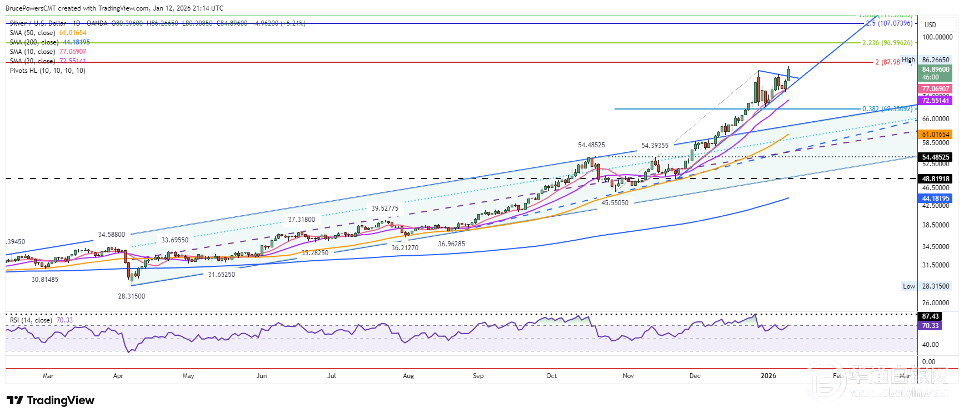964x418 pixels.
Task: Select the orange 61.01654 SMA price tag
Action: [x=936, y=133]
